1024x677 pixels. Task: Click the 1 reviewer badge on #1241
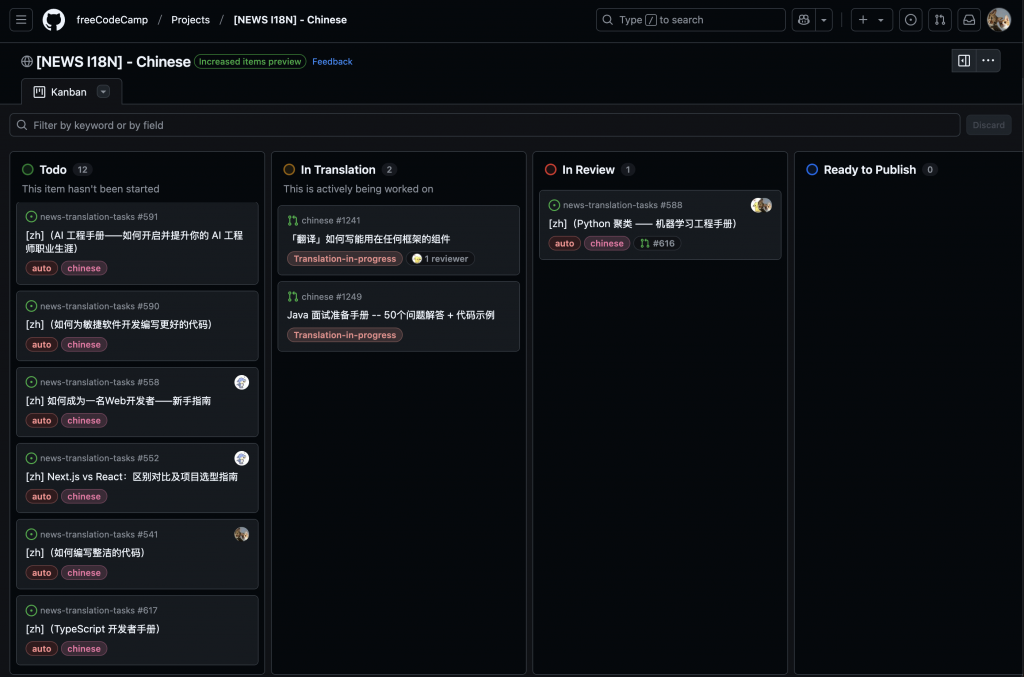tap(441, 259)
